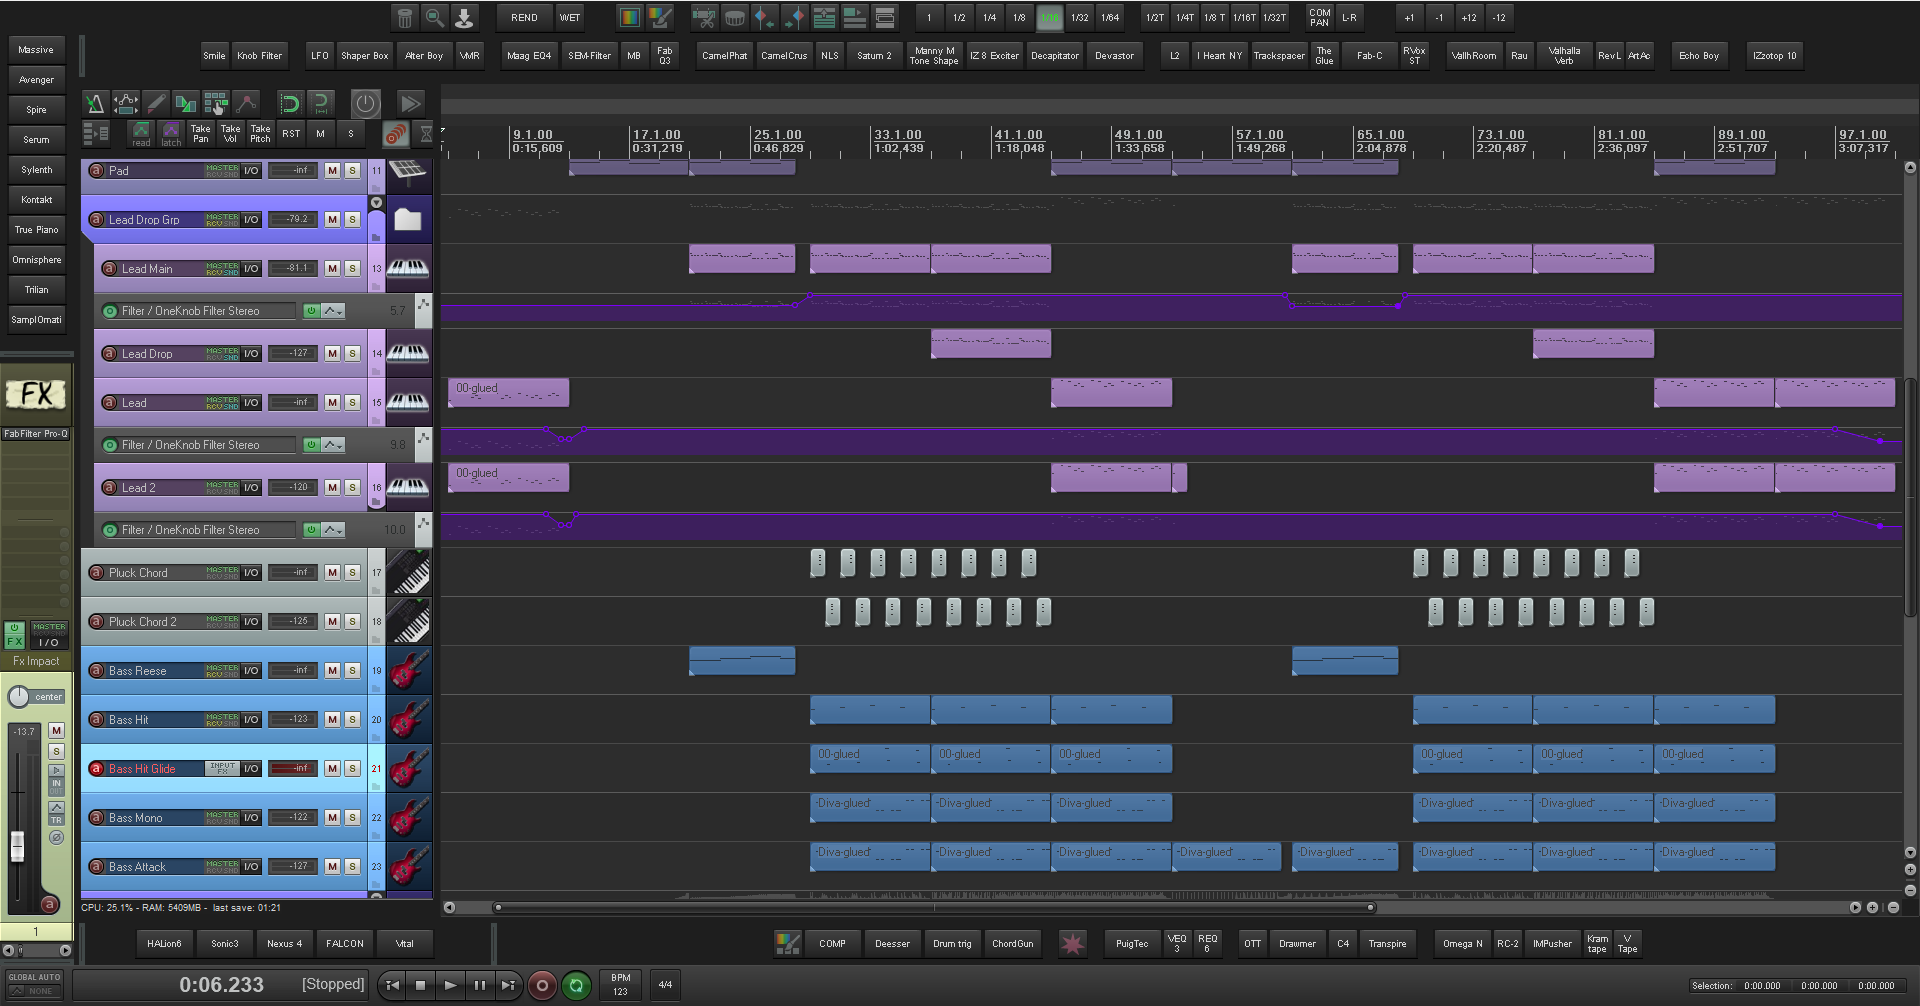This screenshot has width=1920, height=1006.
Task: Click the green loop-bracket toolbar icon
Action: tap(290, 103)
